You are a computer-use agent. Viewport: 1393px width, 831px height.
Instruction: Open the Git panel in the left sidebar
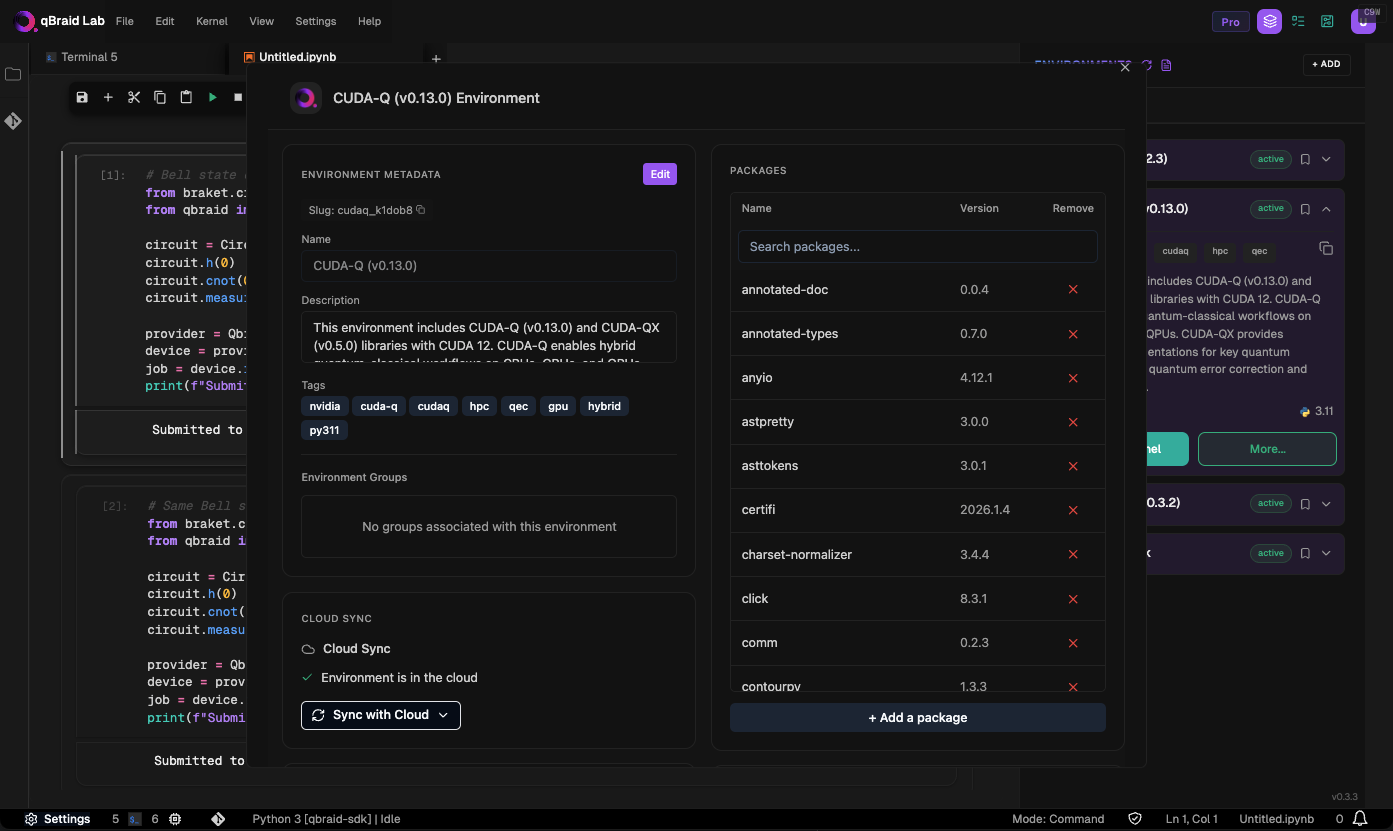click(13, 121)
